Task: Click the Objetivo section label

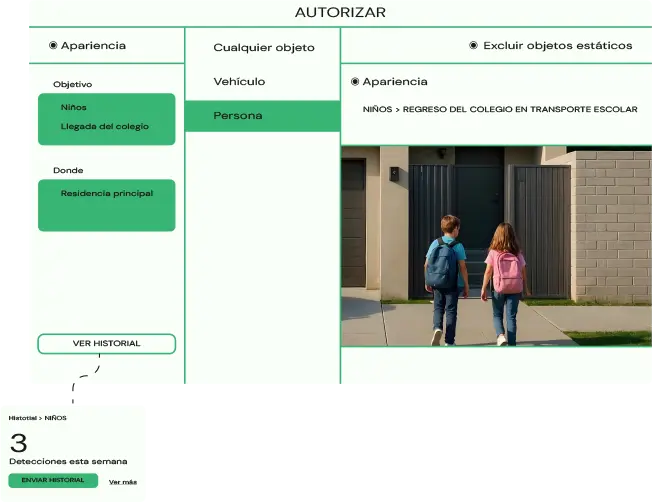Action: (72, 85)
